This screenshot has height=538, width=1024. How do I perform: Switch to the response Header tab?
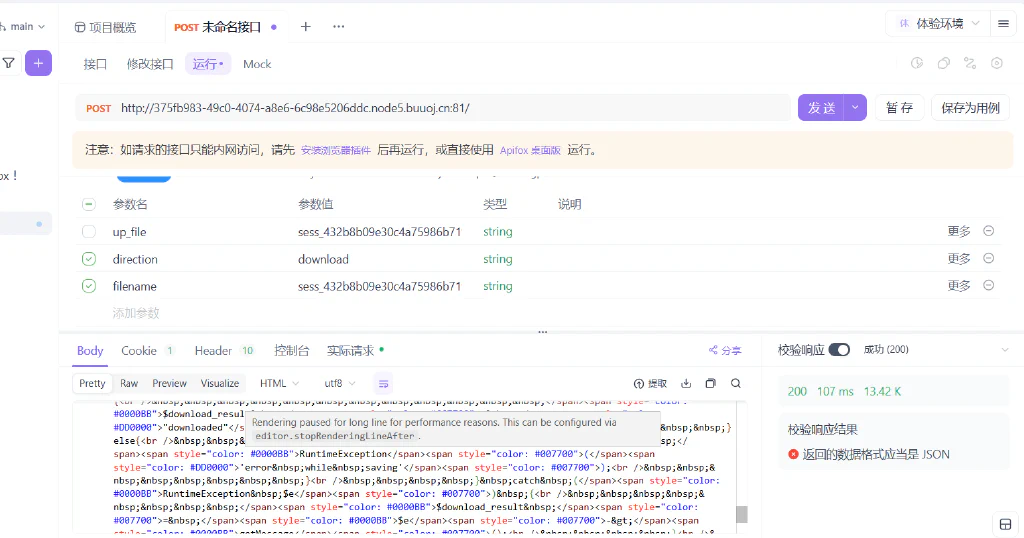224,351
